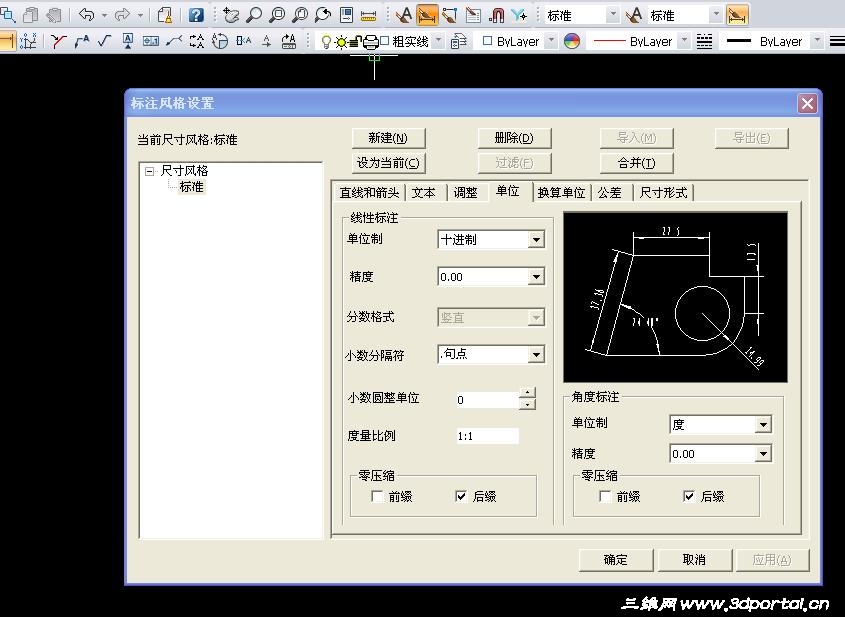This screenshot has height=617, width=845.
Task: Open the angular 精度 0.00 dropdown
Action: (763, 454)
